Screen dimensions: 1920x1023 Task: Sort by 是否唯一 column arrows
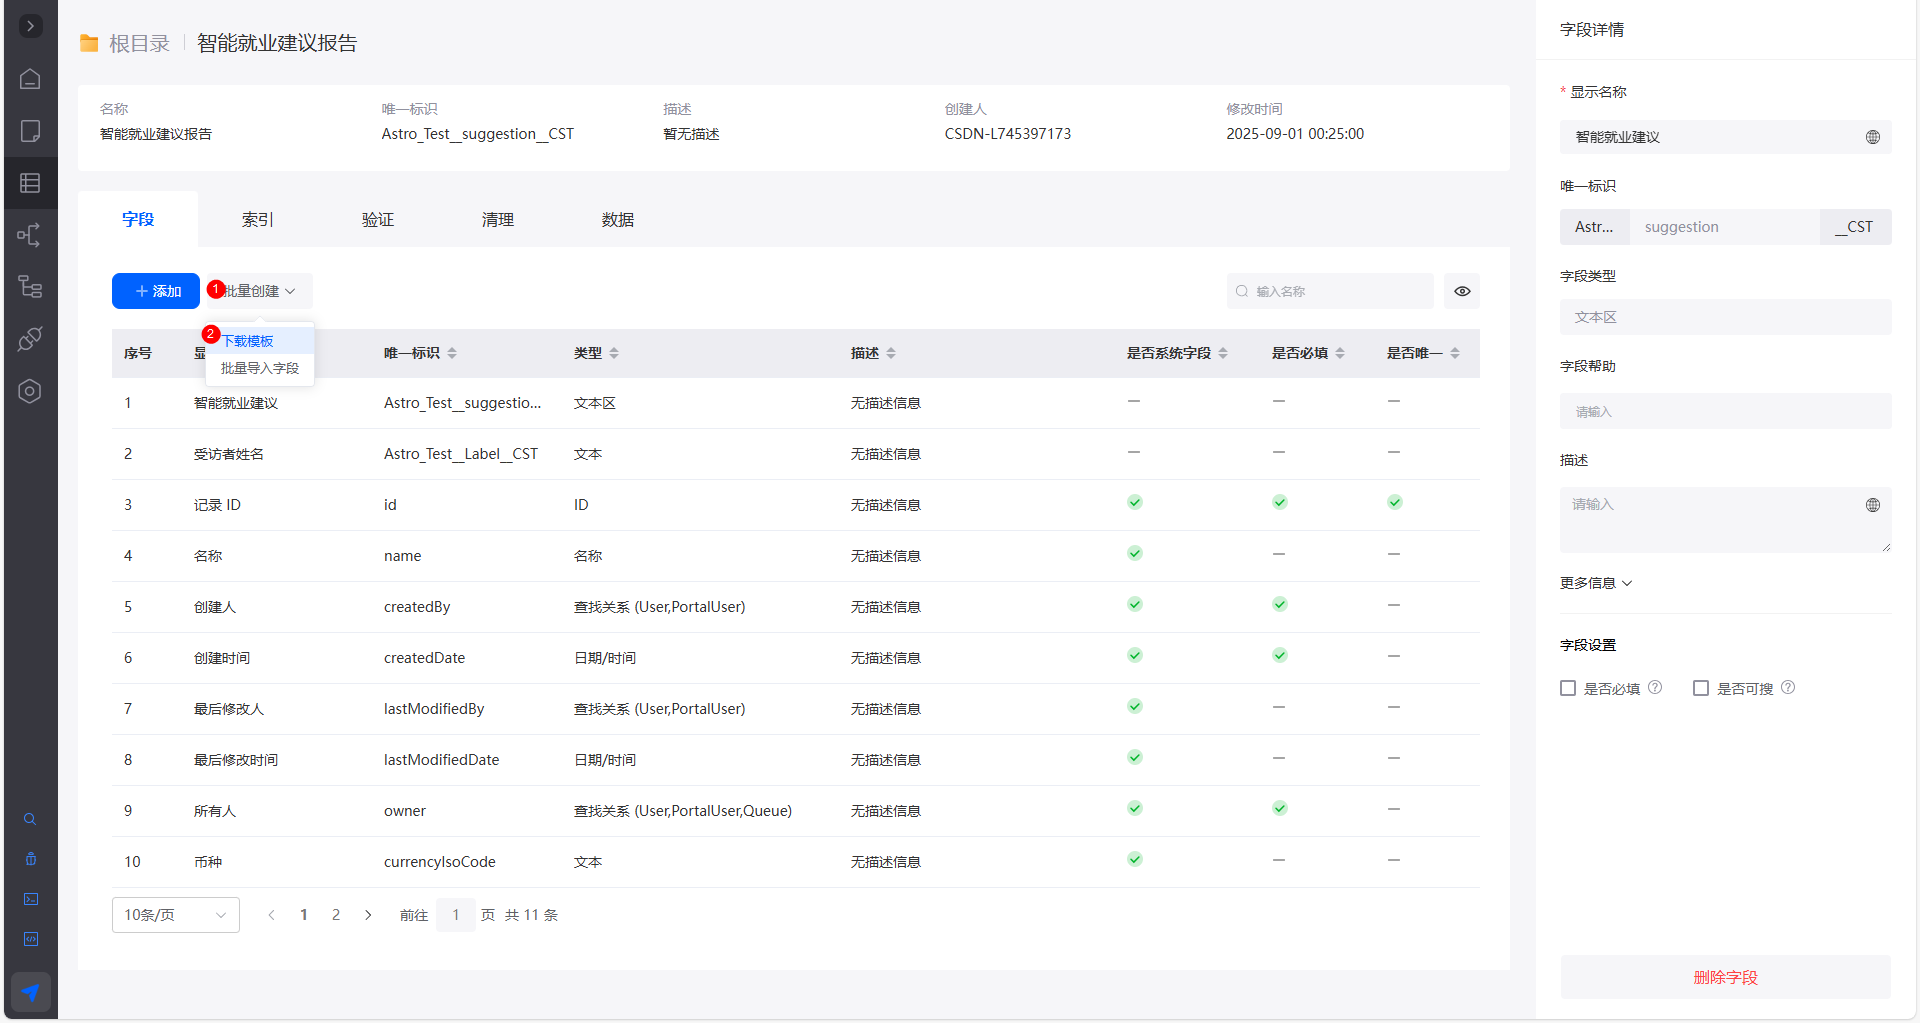(x=1455, y=353)
